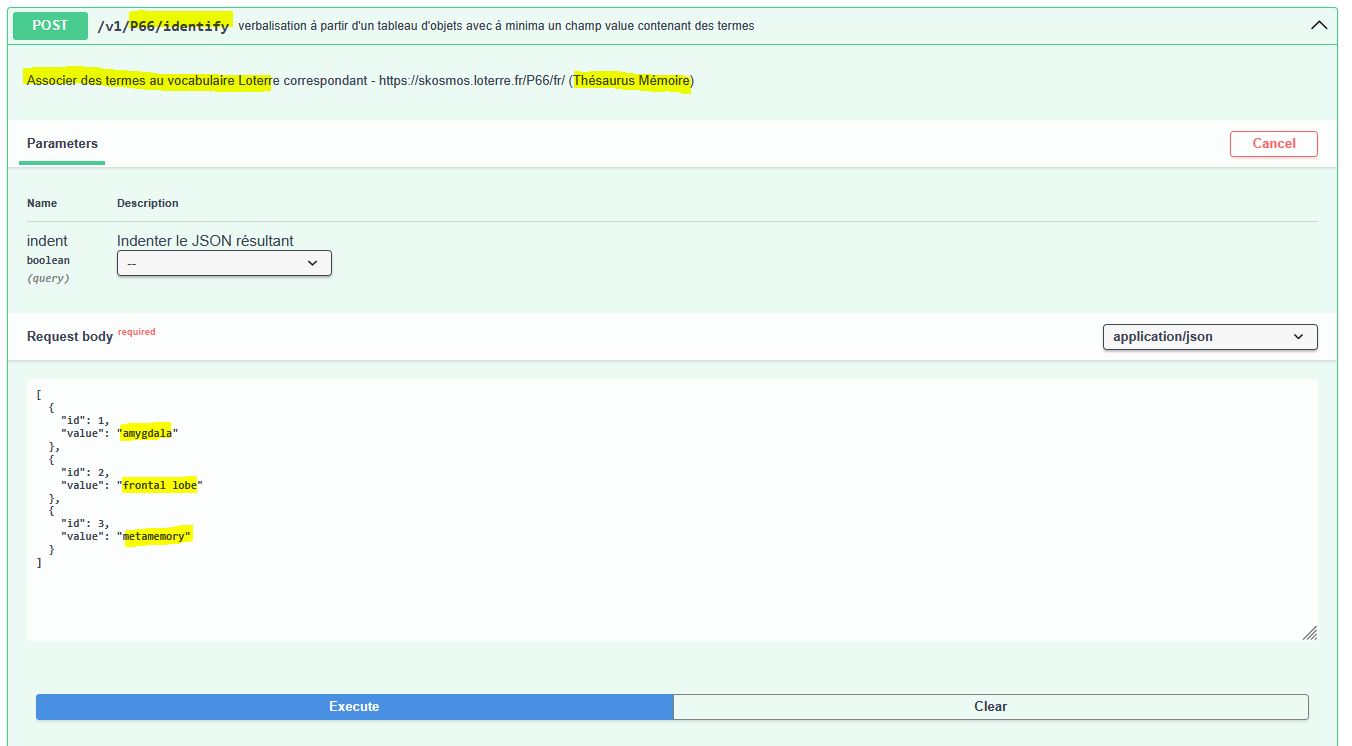
Task: Click the operation summary text starting with verbalisation
Action: [496, 26]
